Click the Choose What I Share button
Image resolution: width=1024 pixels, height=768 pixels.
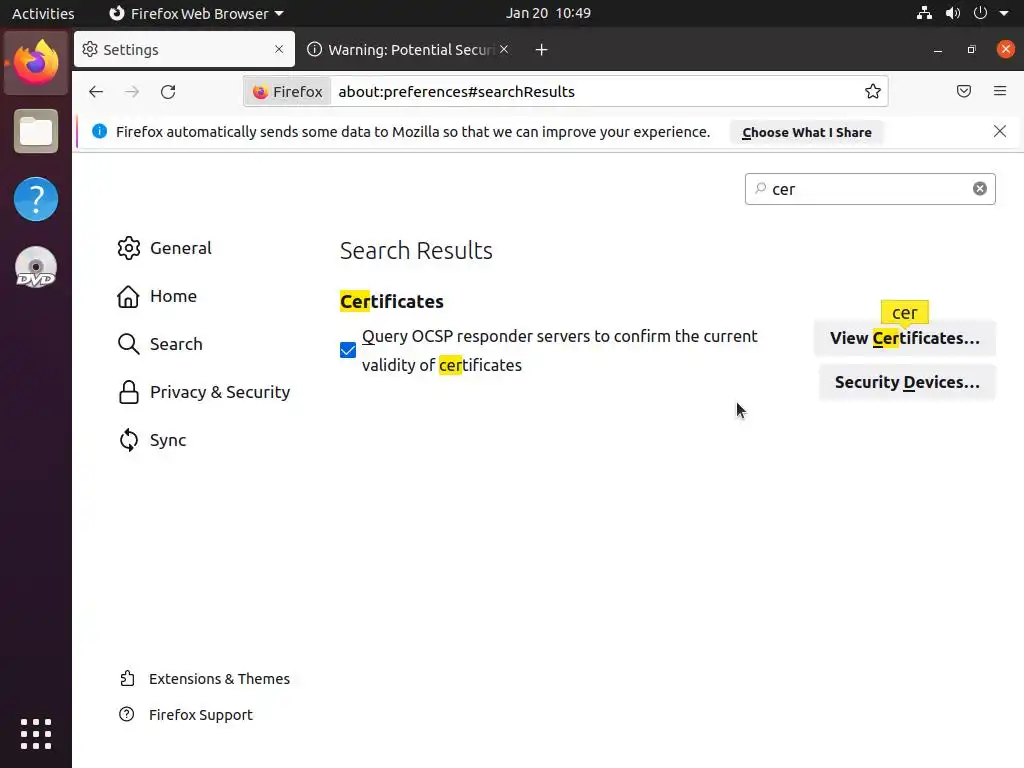pyautogui.click(x=806, y=132)
